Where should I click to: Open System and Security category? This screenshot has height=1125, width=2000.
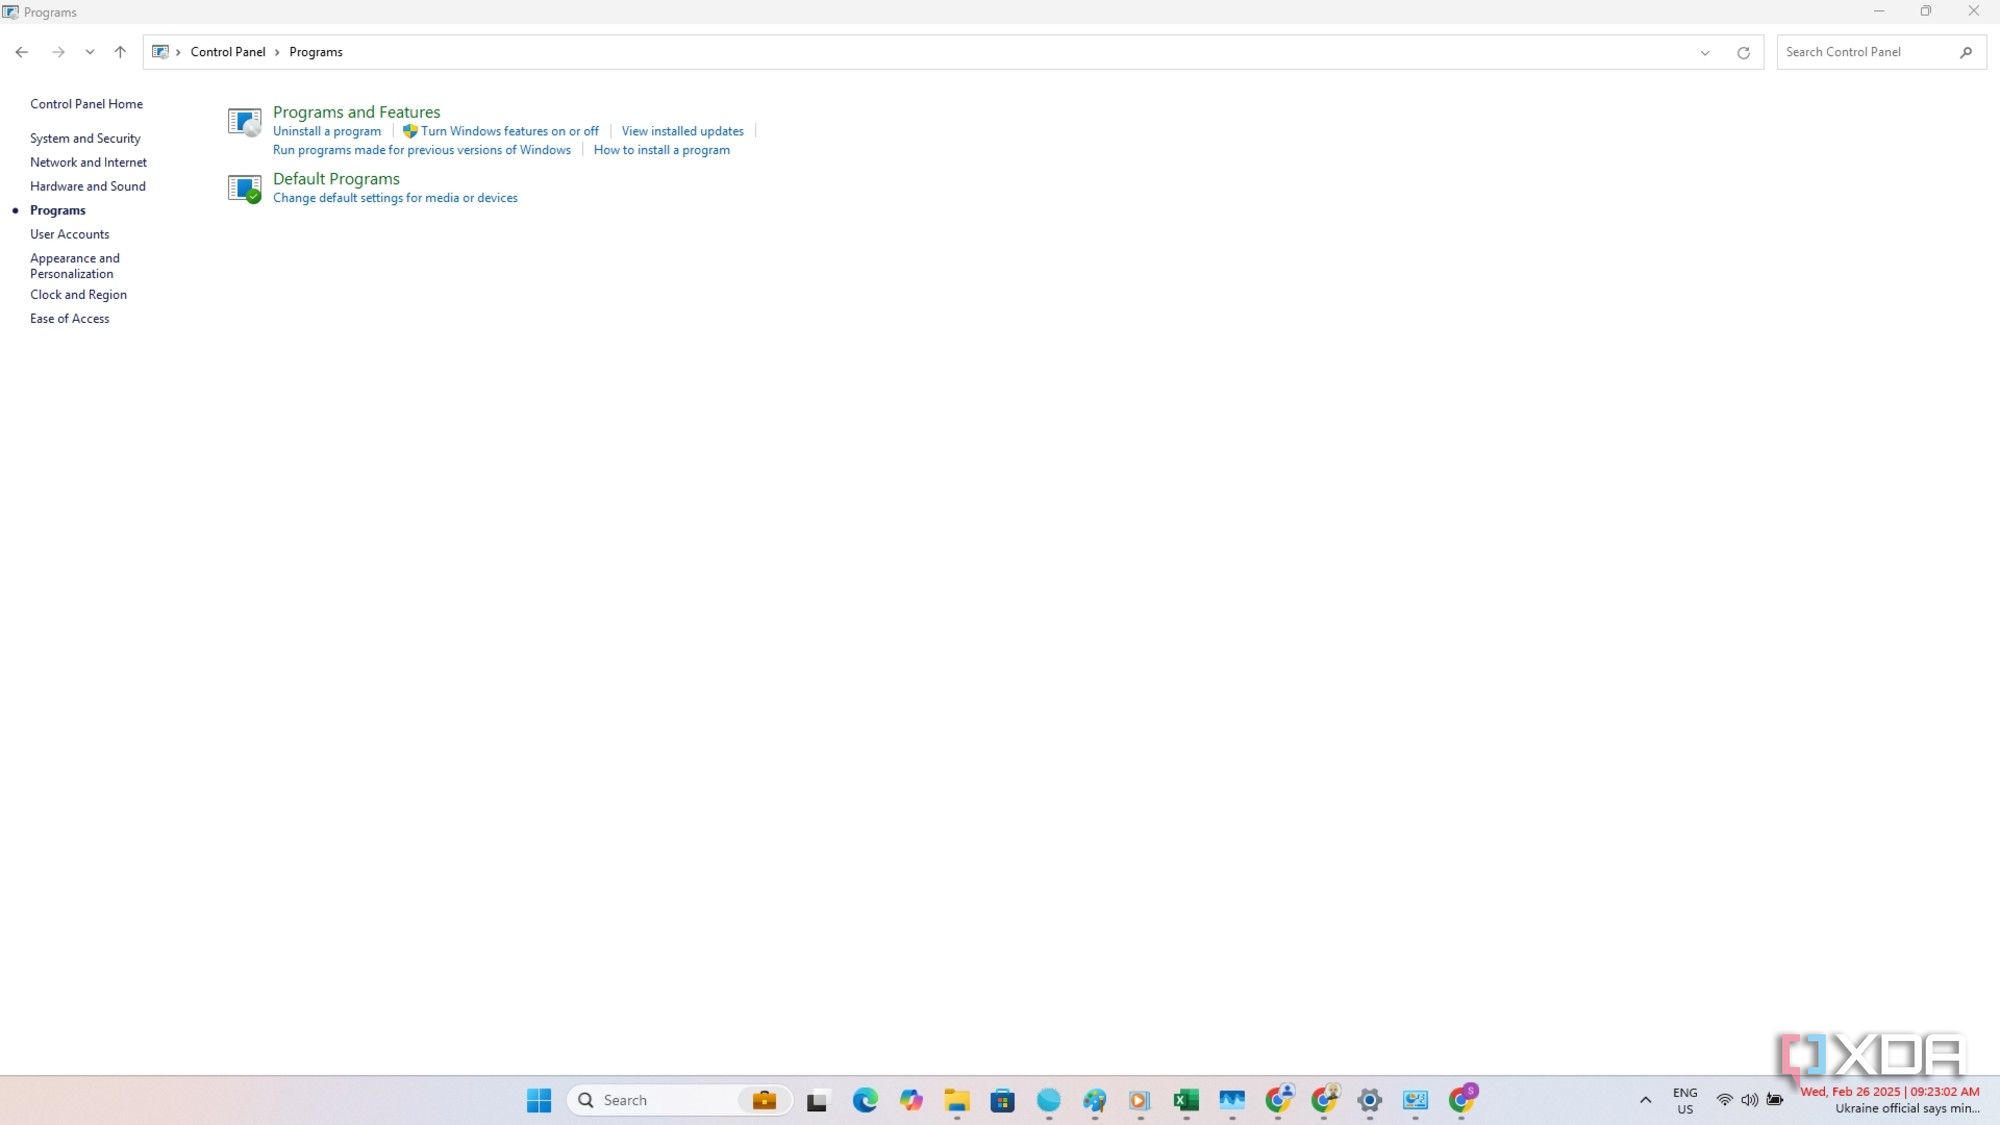click(x=85, y=138)
